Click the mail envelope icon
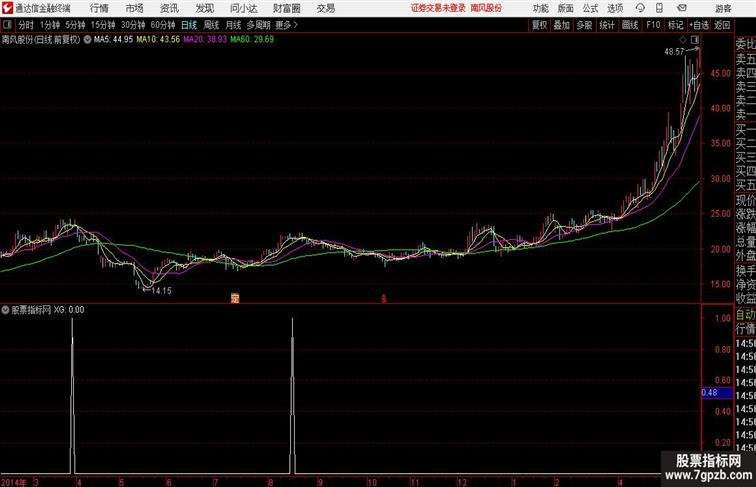The width and height of the screenshot is (756, 487). tap(682, 8)
